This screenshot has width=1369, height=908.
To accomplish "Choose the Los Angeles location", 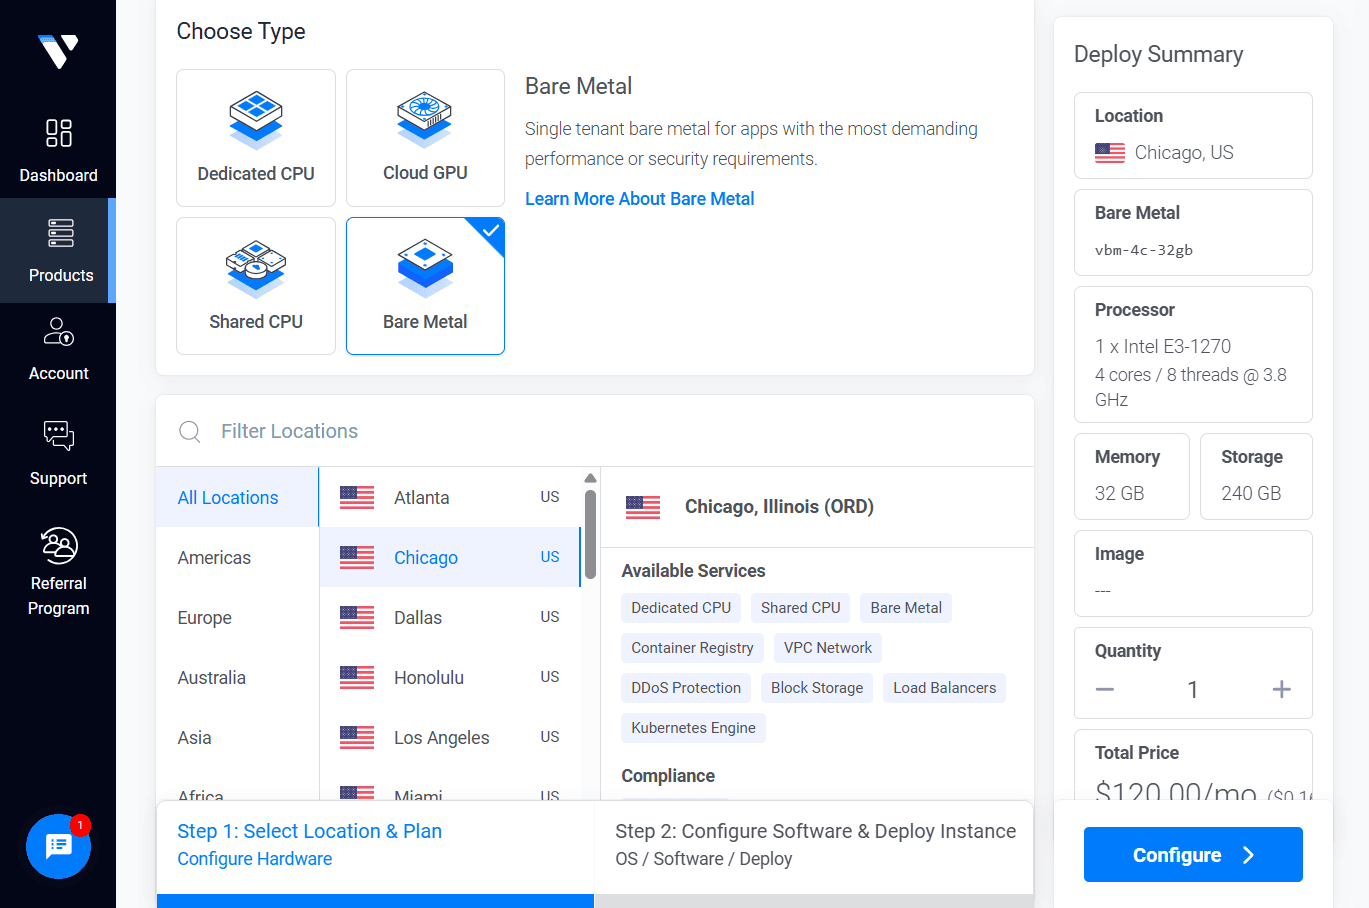I will (x=450, y=737).
